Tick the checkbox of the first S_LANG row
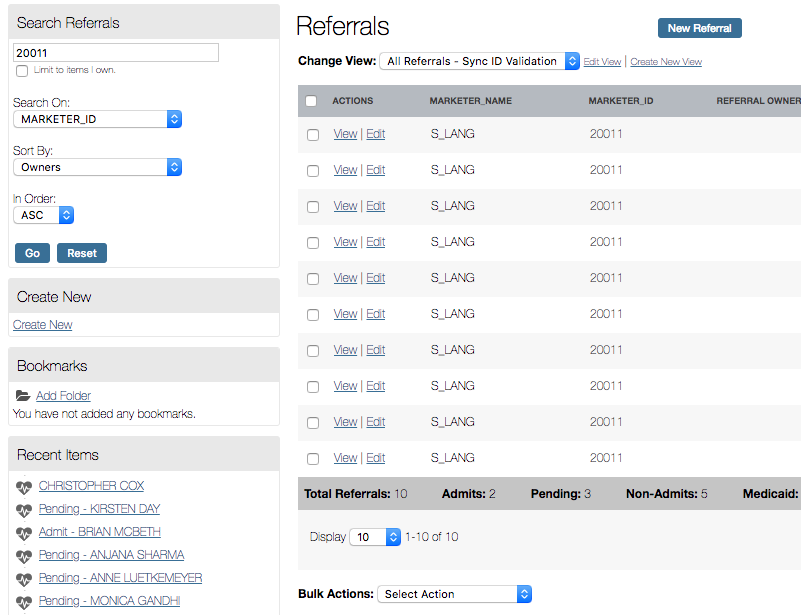This screenshot has height=615, width=801. [x=313, y=135]
